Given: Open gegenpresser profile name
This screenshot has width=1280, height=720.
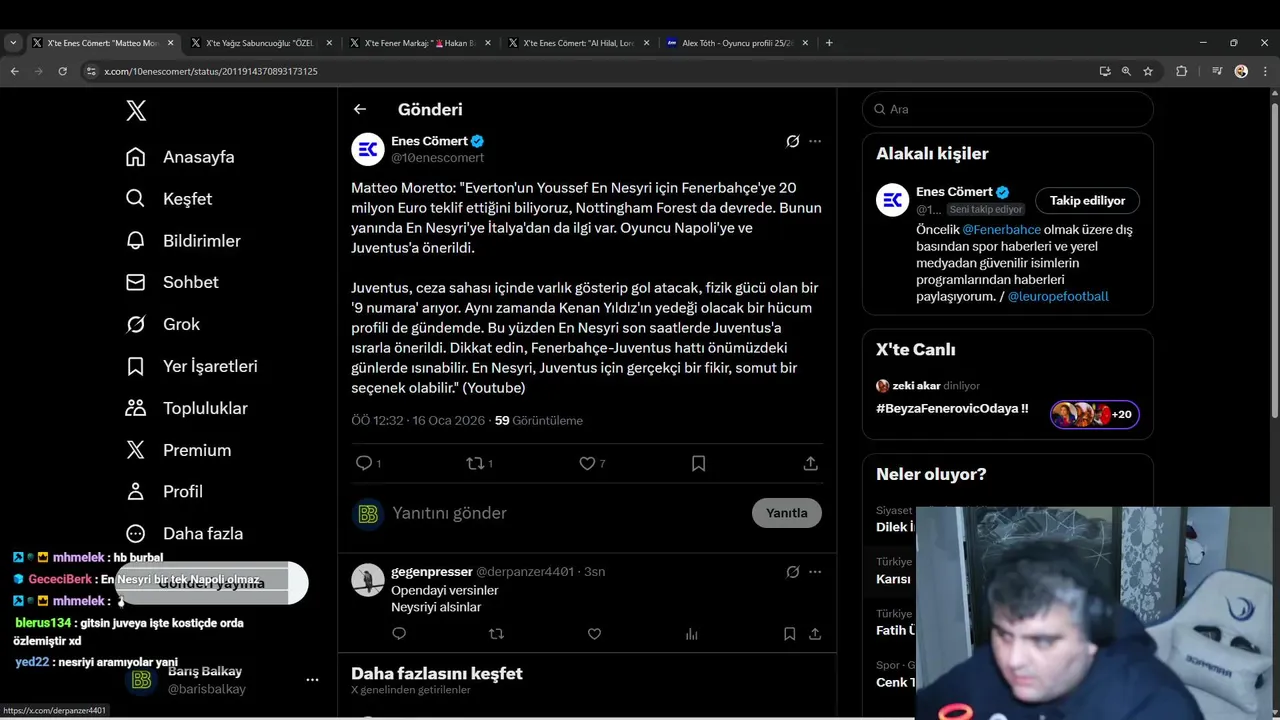Looking at the screenshot, I should pyautogui.click(x=431, y=571).
